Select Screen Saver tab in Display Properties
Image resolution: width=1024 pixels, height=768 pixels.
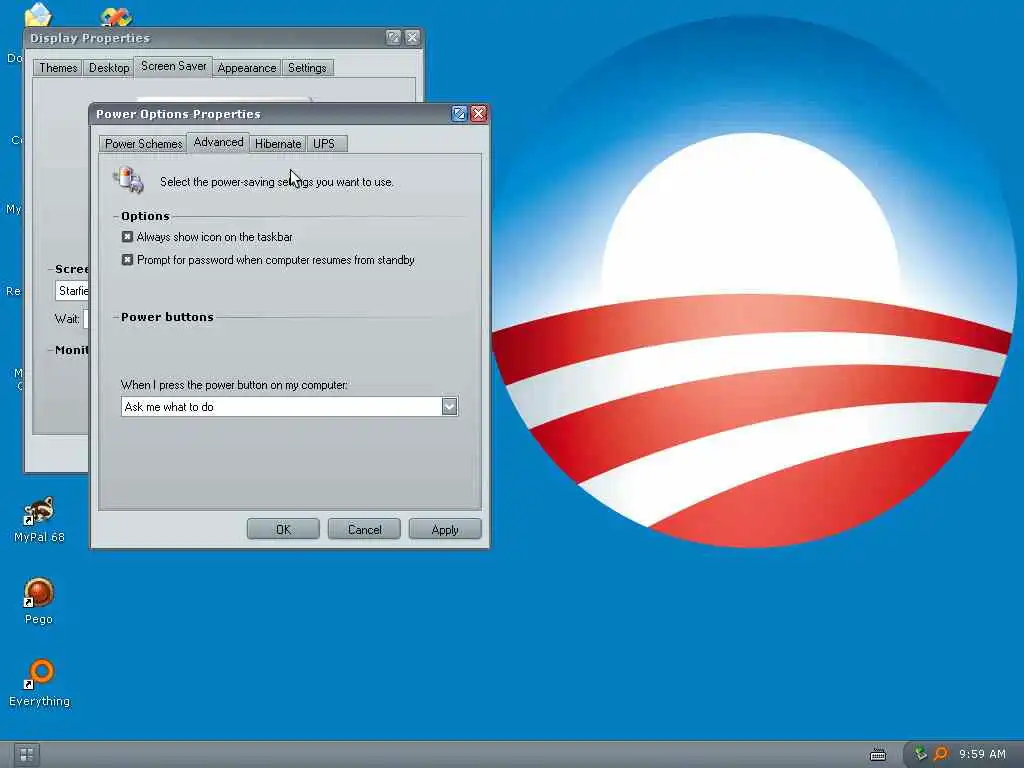(x=173, y=66)
